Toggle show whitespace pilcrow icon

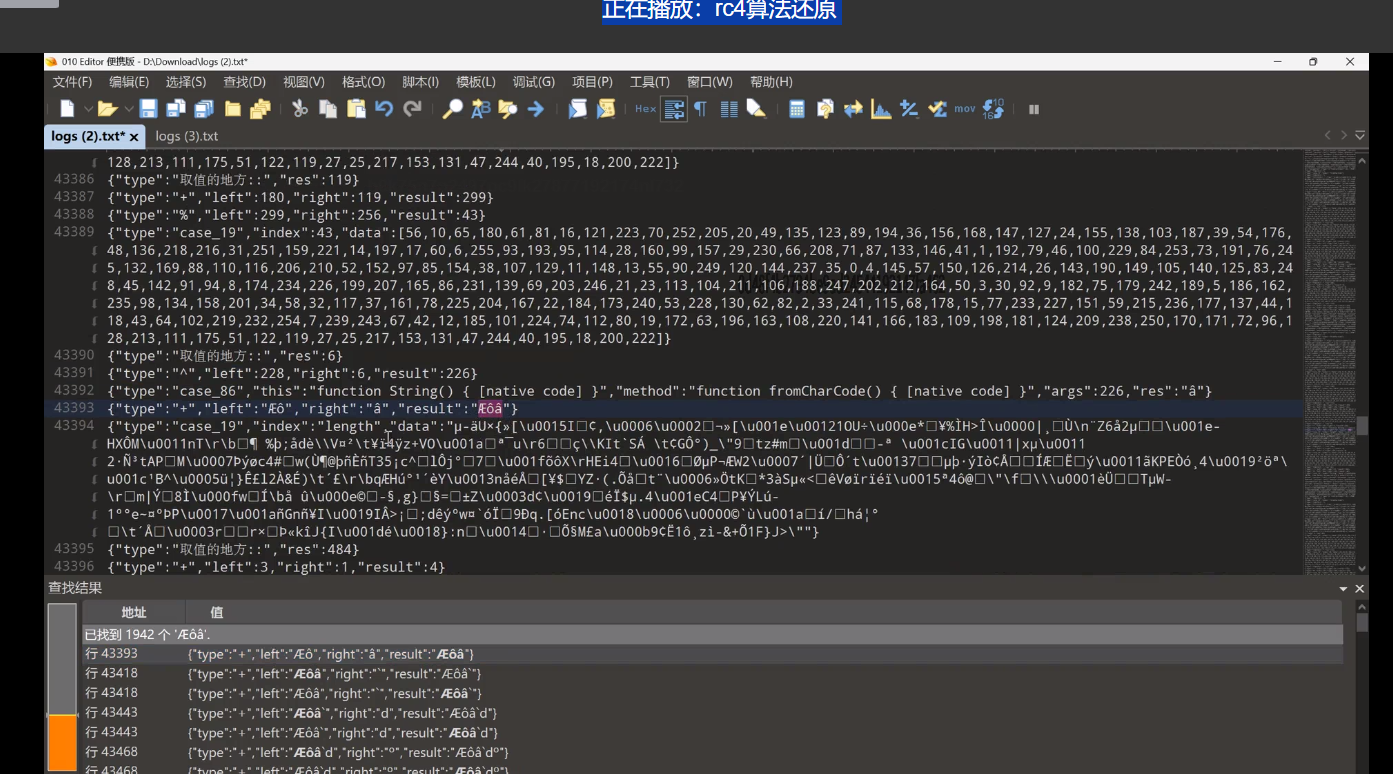click(701, 109)
